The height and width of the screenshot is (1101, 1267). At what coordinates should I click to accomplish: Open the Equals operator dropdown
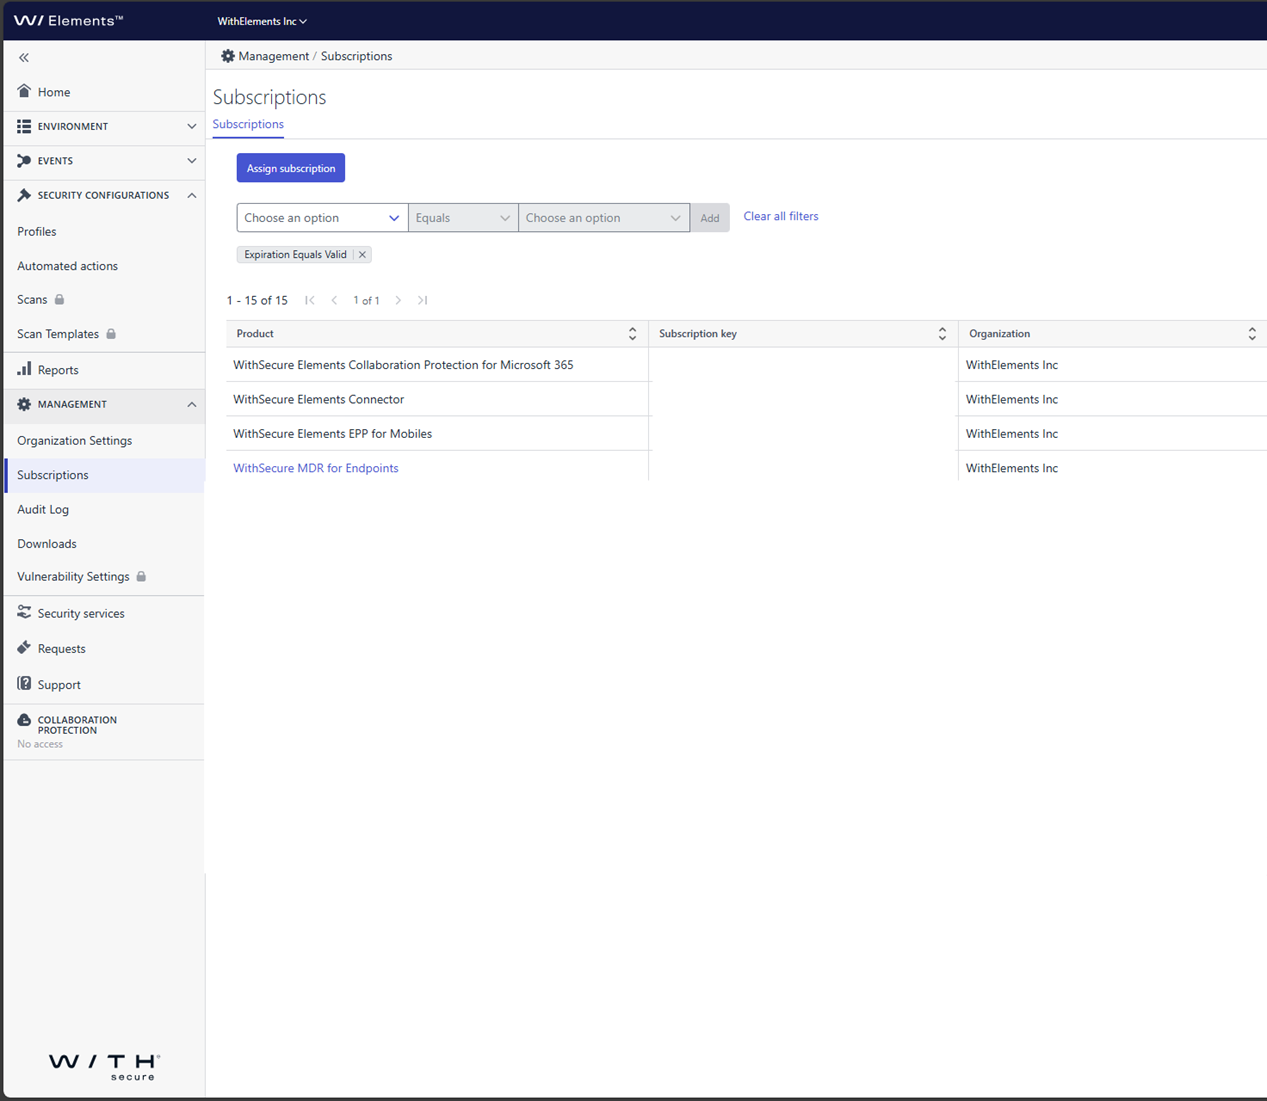pos(463,218)
